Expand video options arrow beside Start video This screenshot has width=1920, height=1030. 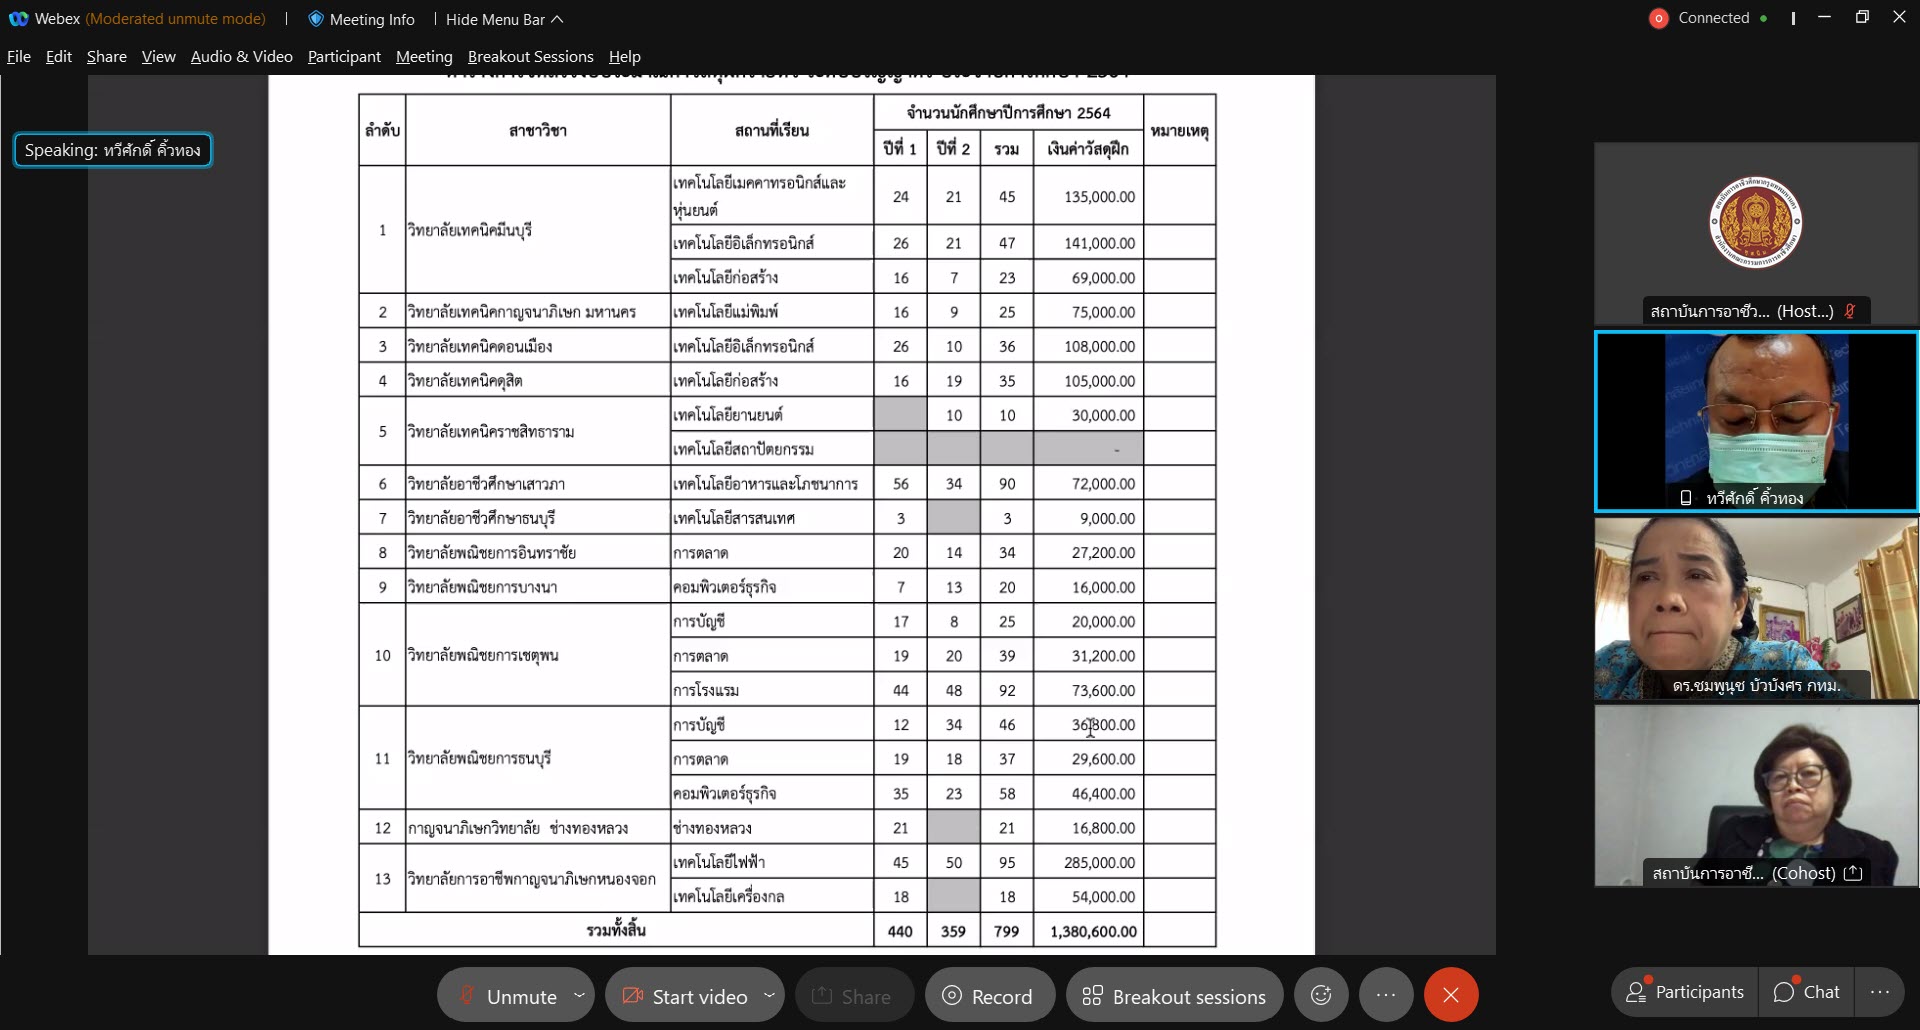tap(769, 995)
